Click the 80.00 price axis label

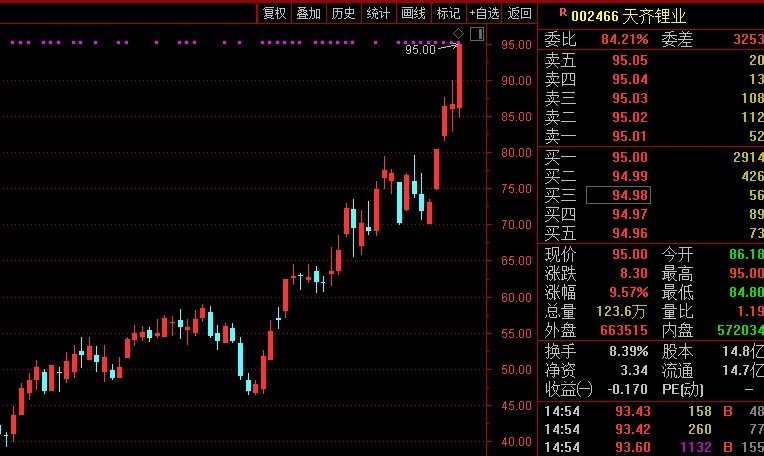coord(516,153)
